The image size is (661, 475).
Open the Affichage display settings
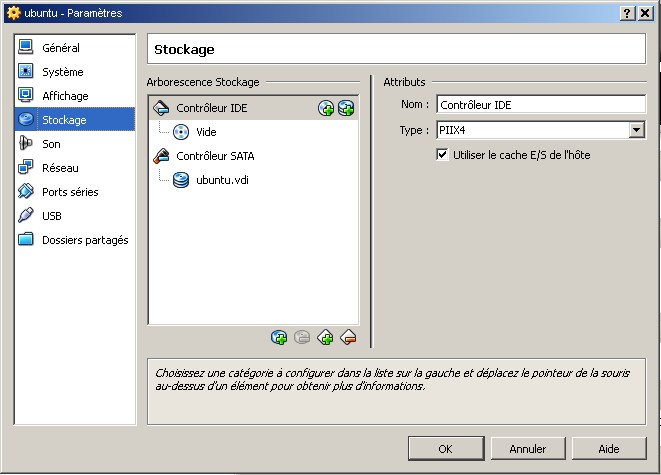(x=65, y=96)
